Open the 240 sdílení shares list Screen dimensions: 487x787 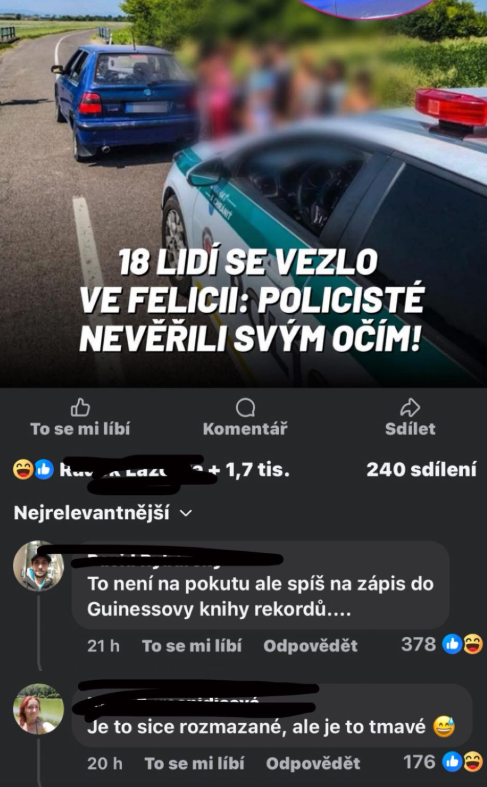[421, 470]
